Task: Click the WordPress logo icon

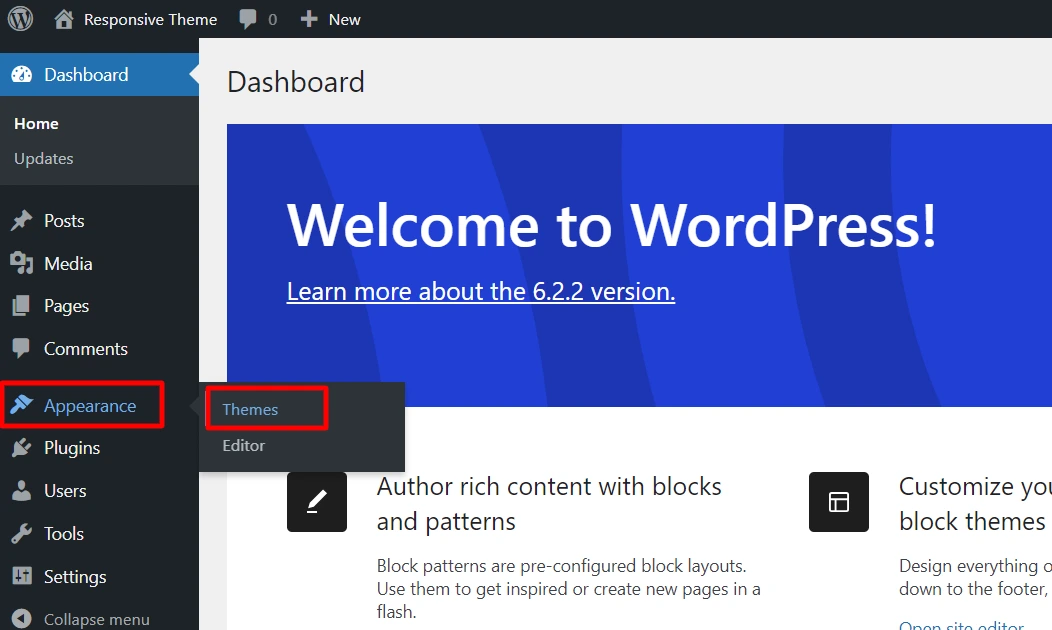Action: [x=20, y=19]
